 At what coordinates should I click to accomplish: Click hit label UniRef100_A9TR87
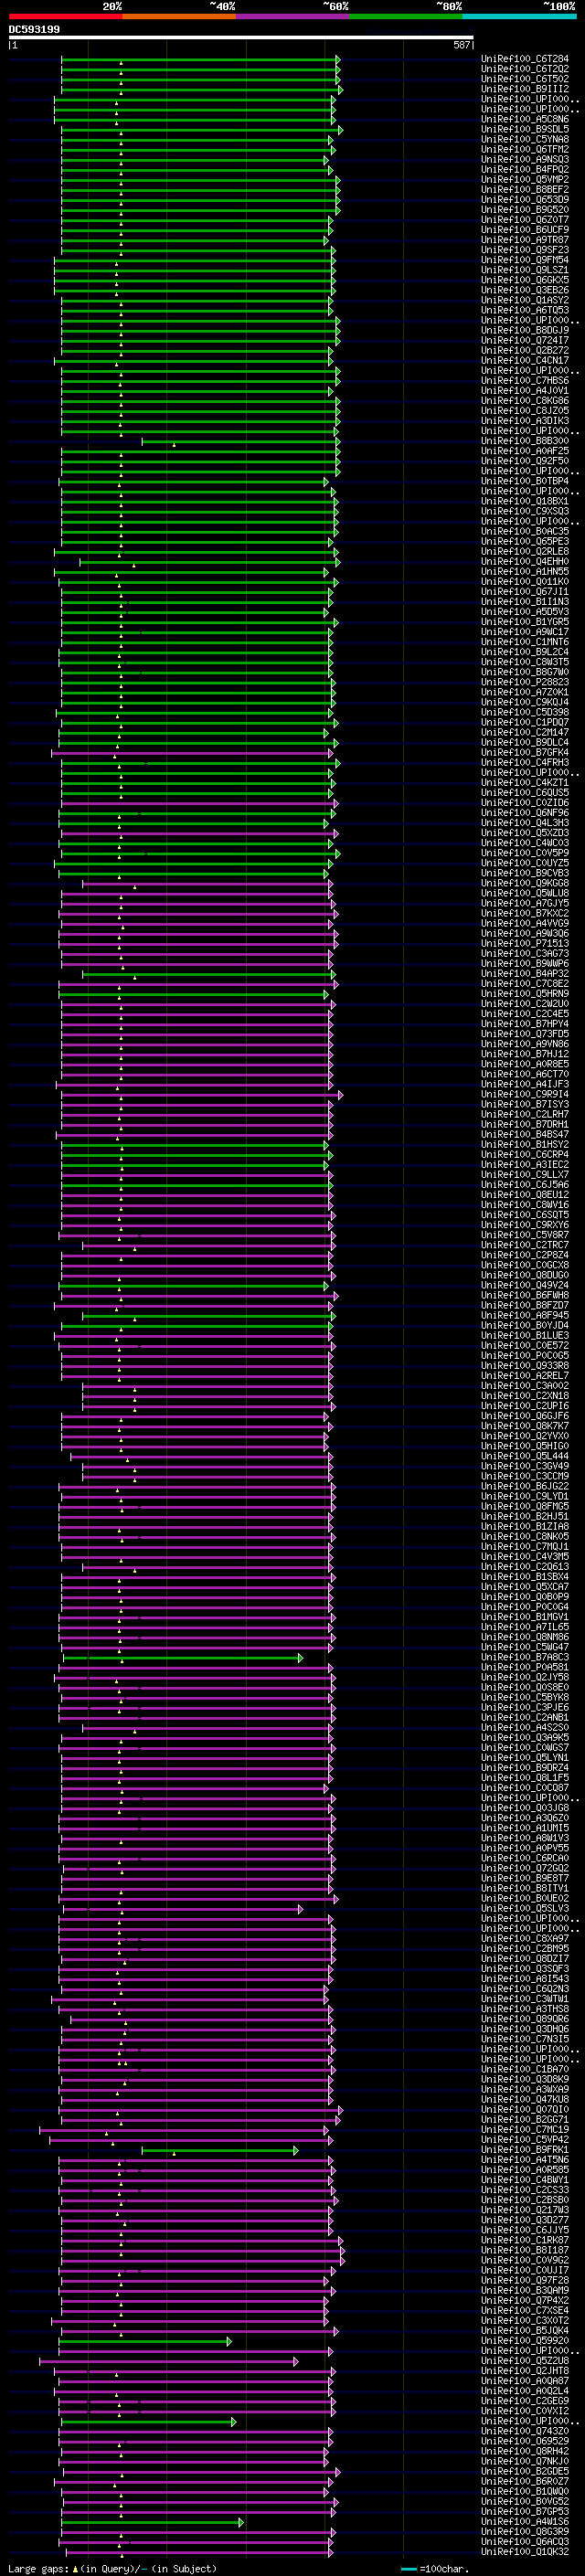click(525, 240)
